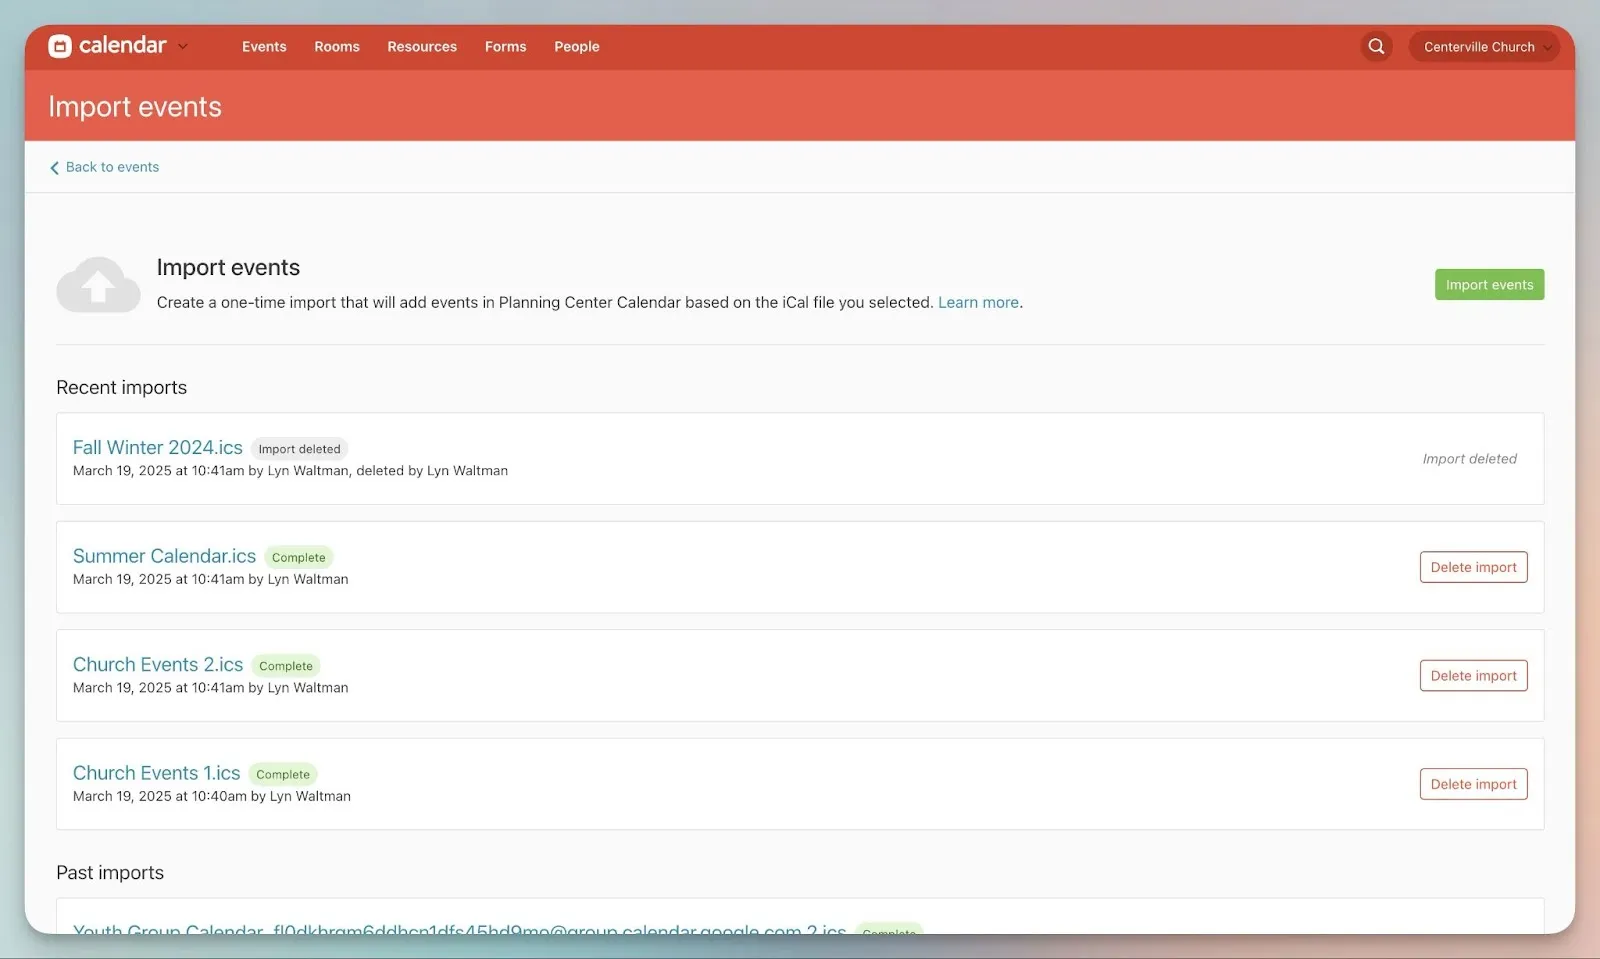The height and width of the screenshot is (959, 1600).
Task: Click the Back to events link
Action: coord(112,167)
